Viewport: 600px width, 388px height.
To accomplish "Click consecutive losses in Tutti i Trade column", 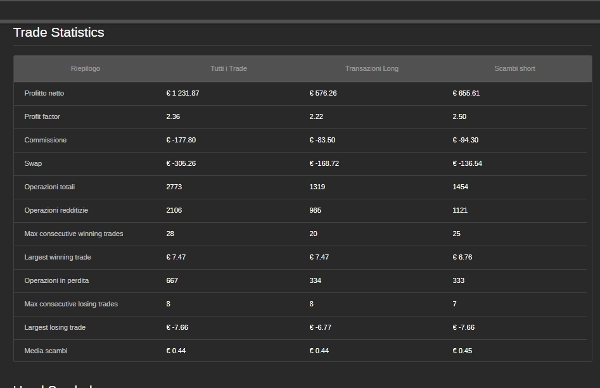I will pos(168,304).
